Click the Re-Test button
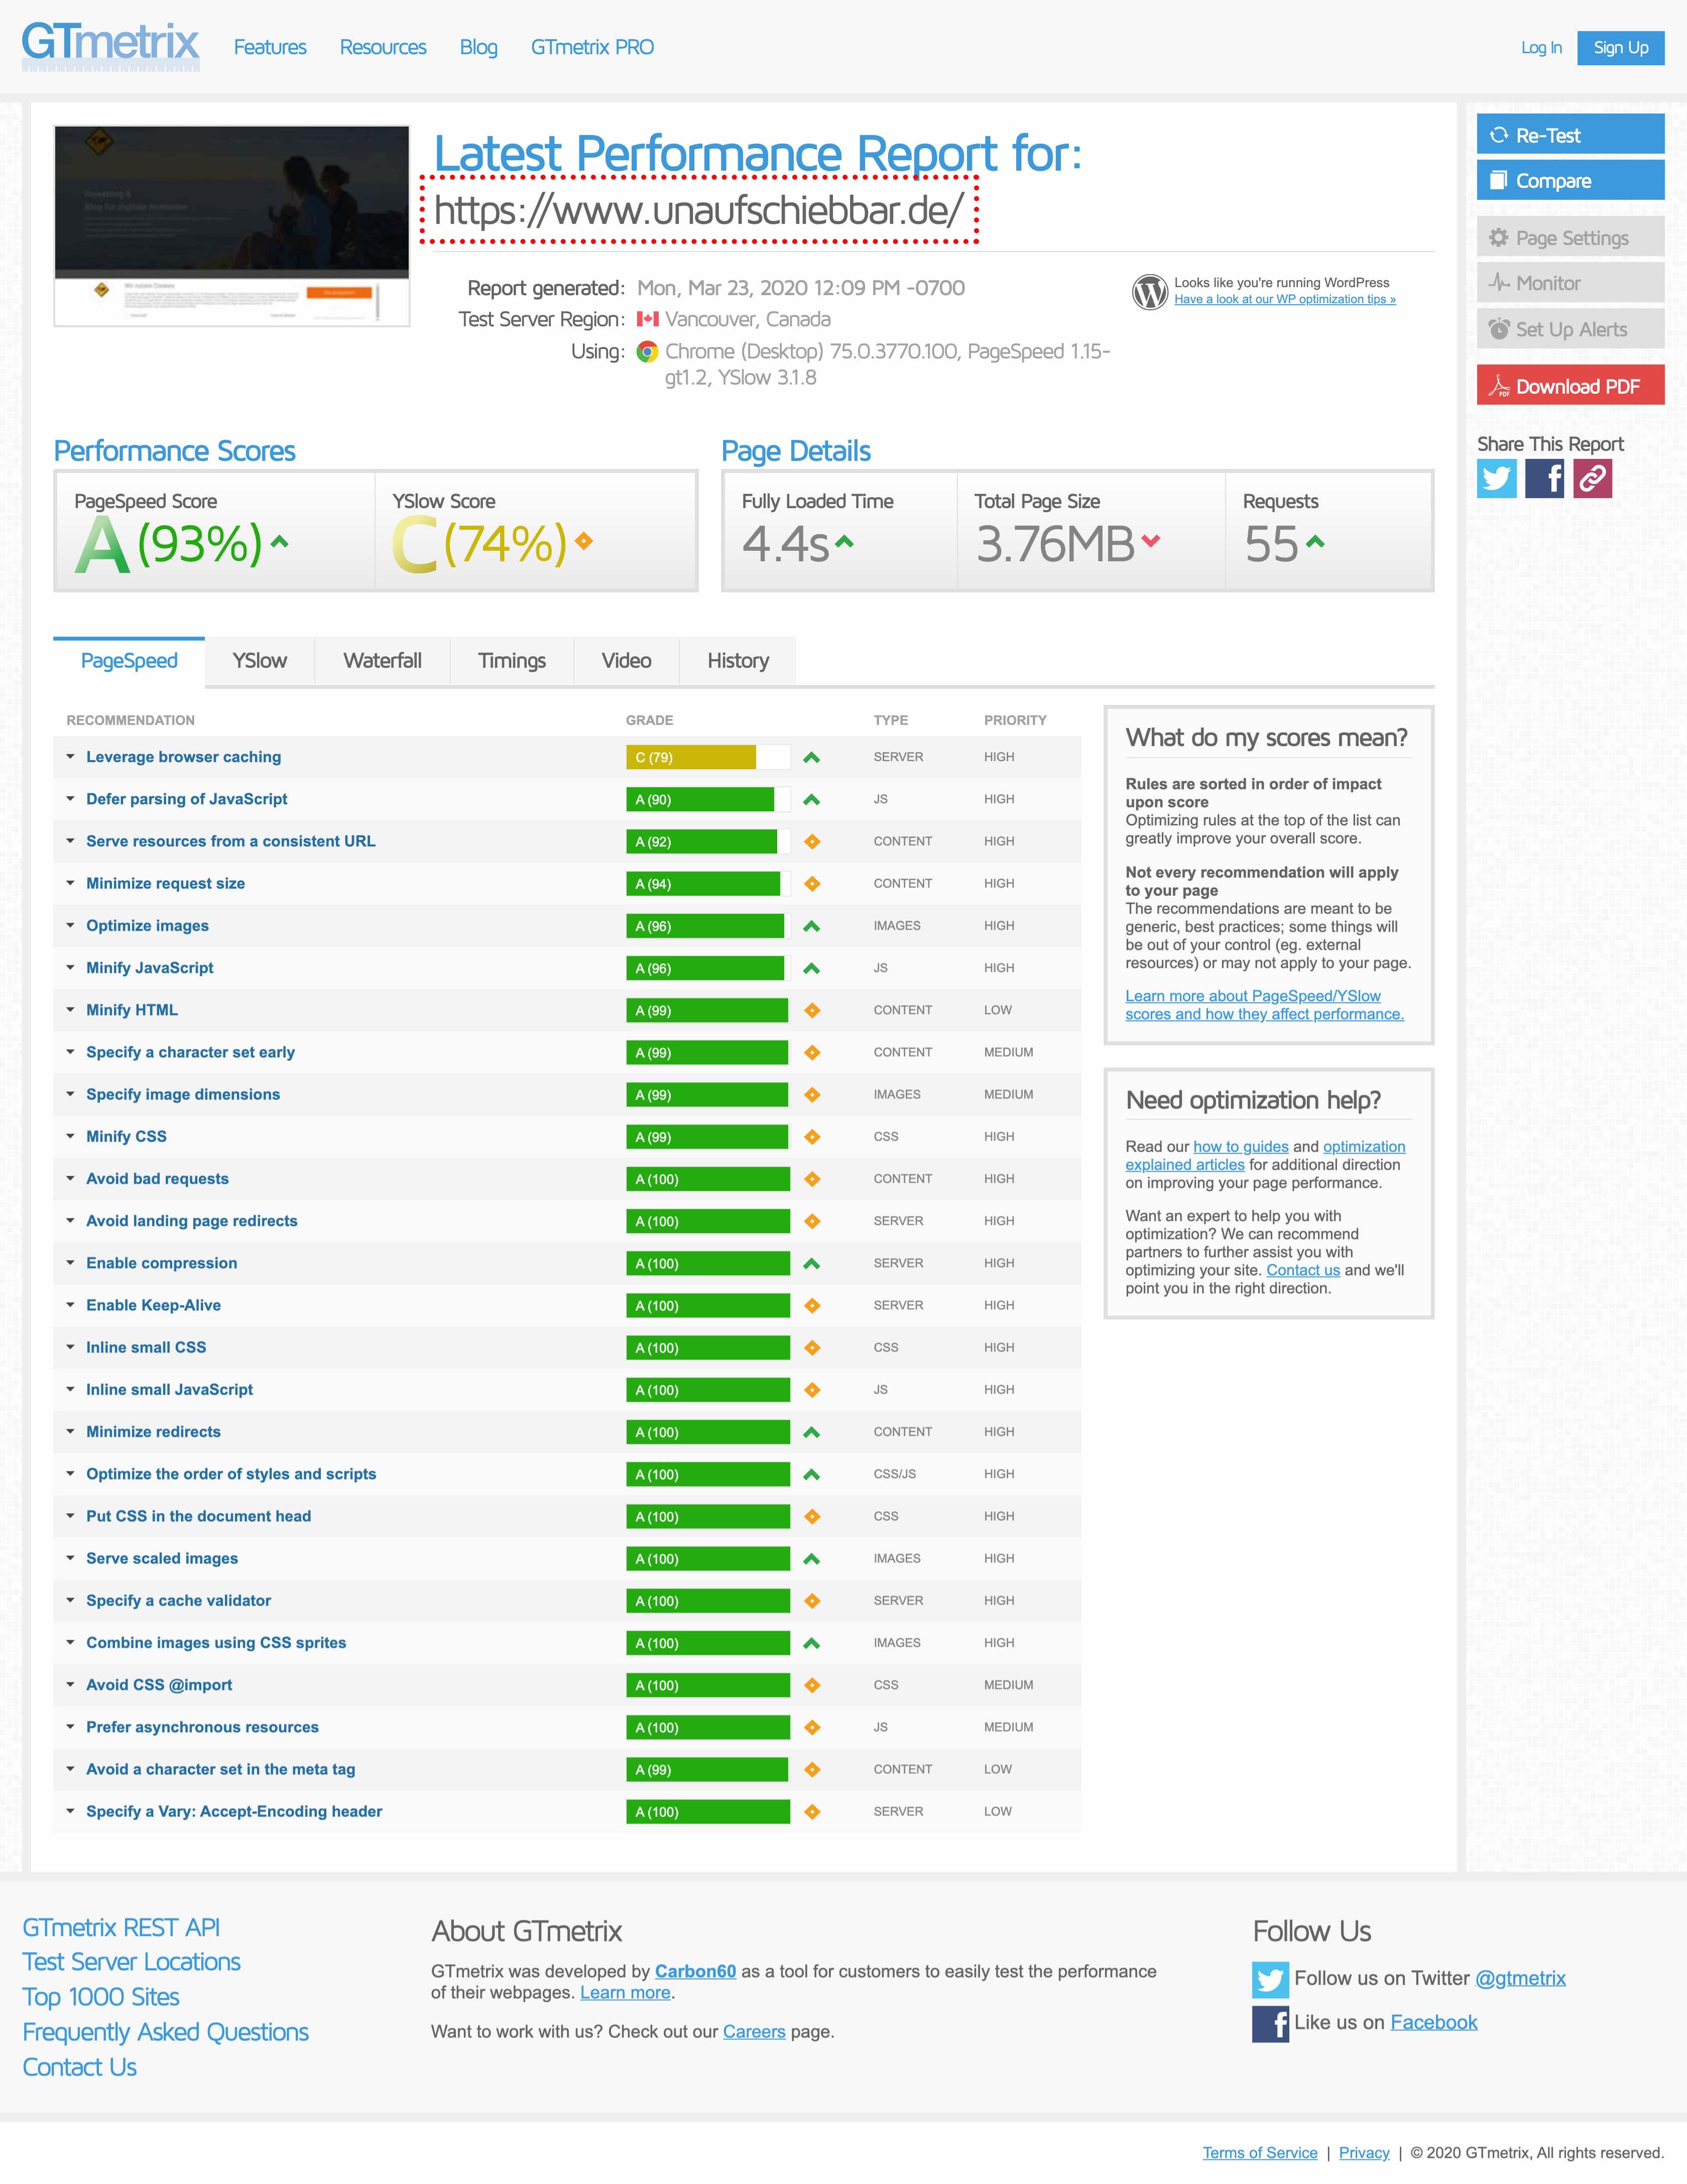This screenshot has width=1687, height=2184. 1570,135
